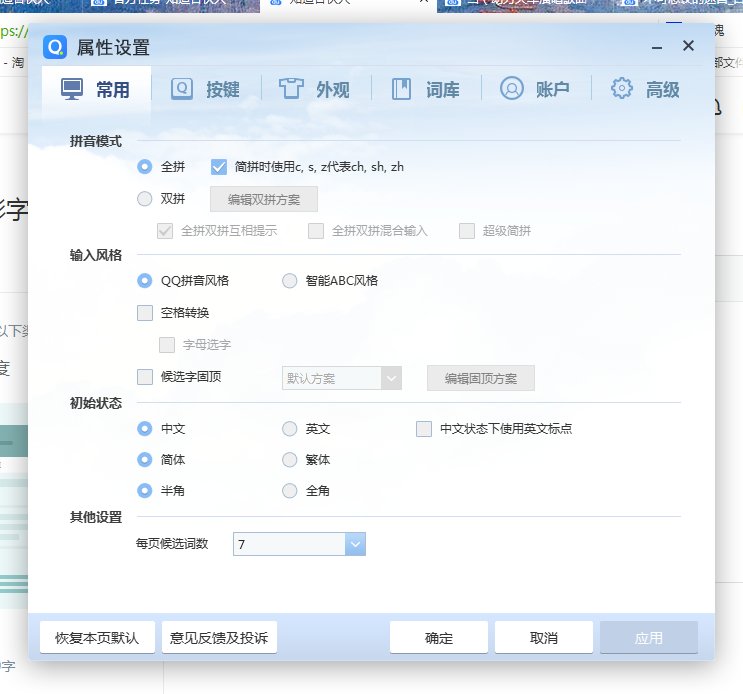Click the 初始状态 section heading

tap(96, 403)
